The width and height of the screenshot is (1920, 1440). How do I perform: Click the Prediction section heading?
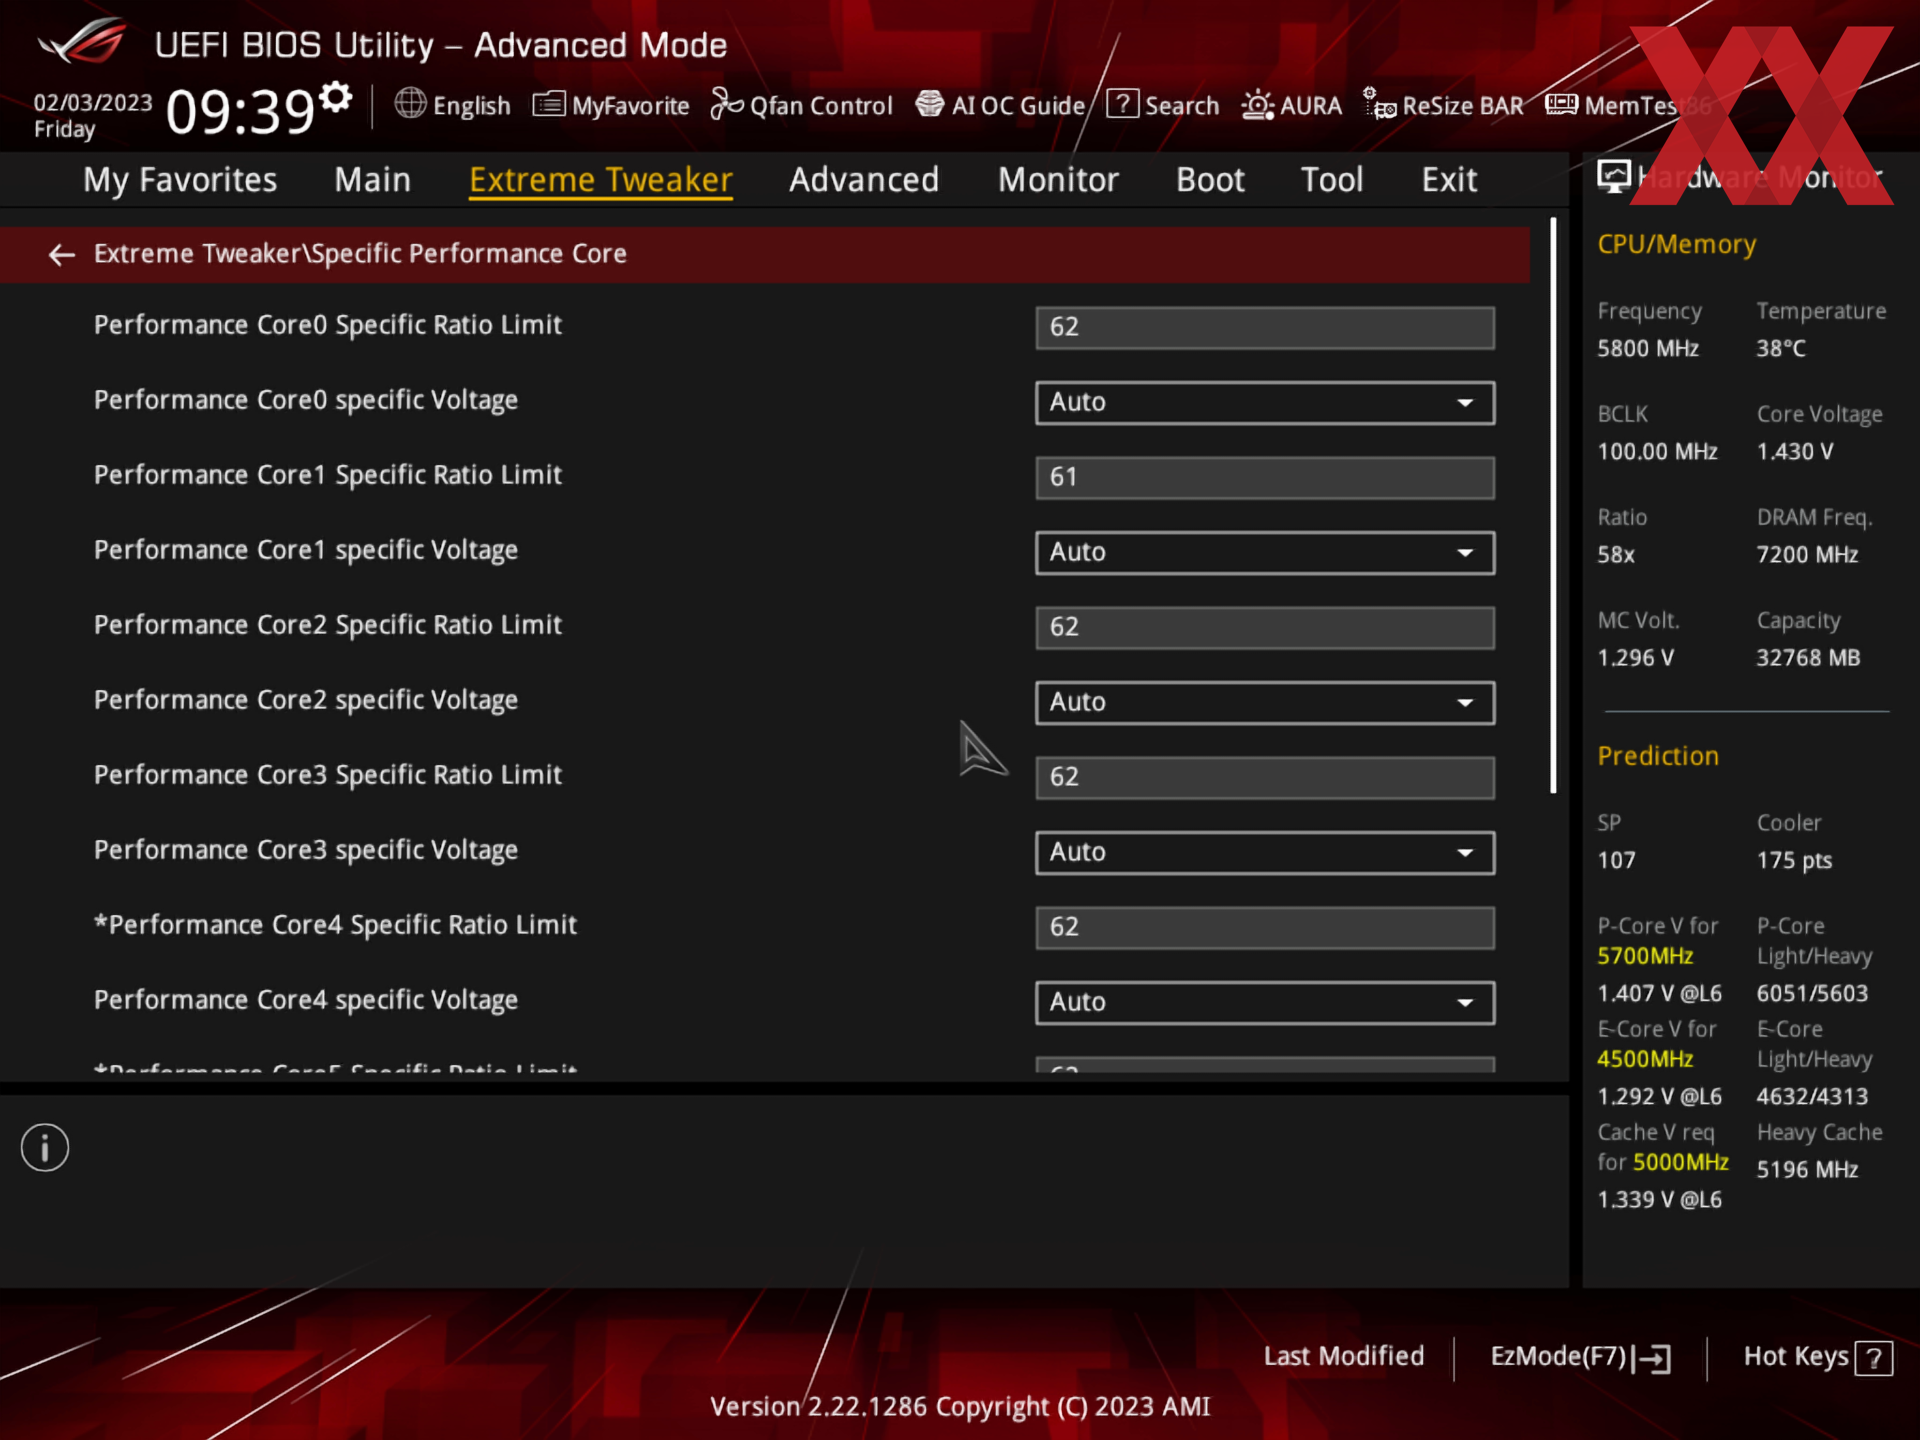(1658, 756)
